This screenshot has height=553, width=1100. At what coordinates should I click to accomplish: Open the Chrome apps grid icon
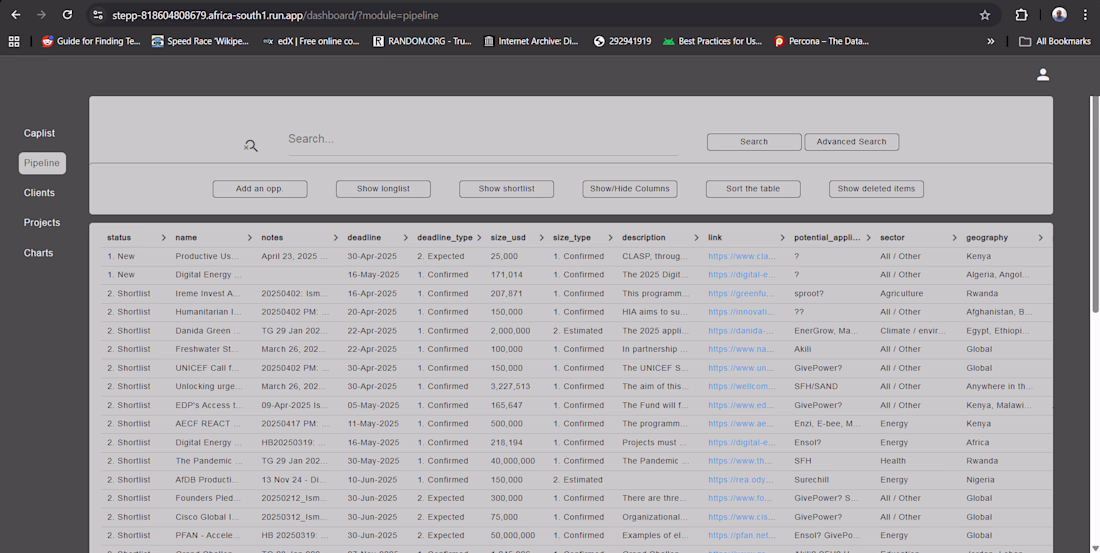[x=14, y=41]
